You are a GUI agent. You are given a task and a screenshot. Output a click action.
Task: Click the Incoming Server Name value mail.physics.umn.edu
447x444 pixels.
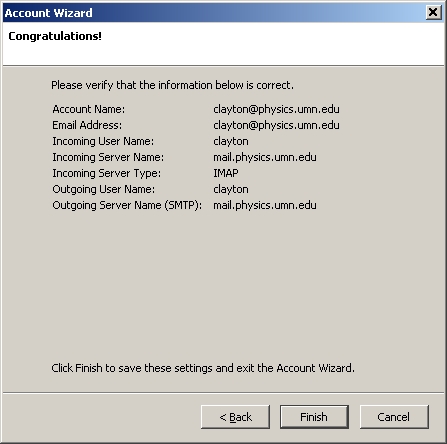265,157
